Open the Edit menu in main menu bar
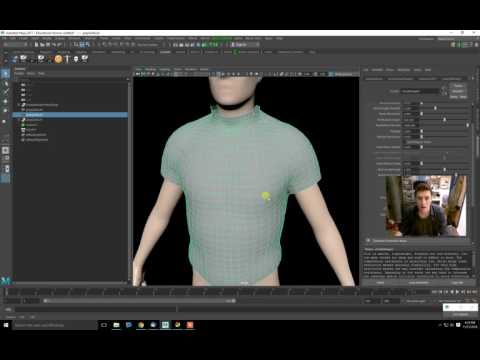Viewport: 480px width, 360px height. coord(13,39)
